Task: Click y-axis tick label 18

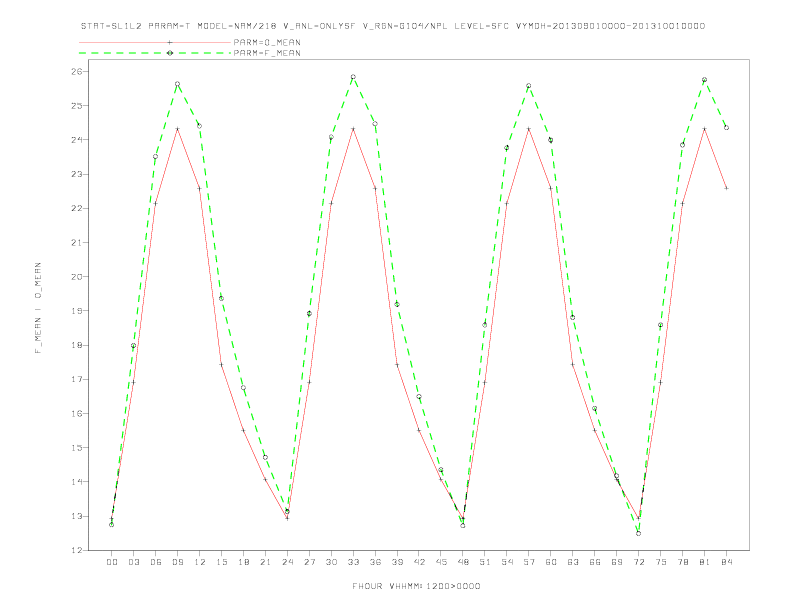Action: pyautogui.click(x=77, y=345)
